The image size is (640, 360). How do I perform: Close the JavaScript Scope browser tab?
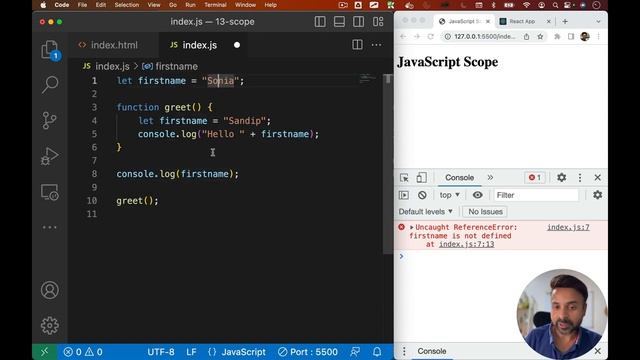pos(488,21)
